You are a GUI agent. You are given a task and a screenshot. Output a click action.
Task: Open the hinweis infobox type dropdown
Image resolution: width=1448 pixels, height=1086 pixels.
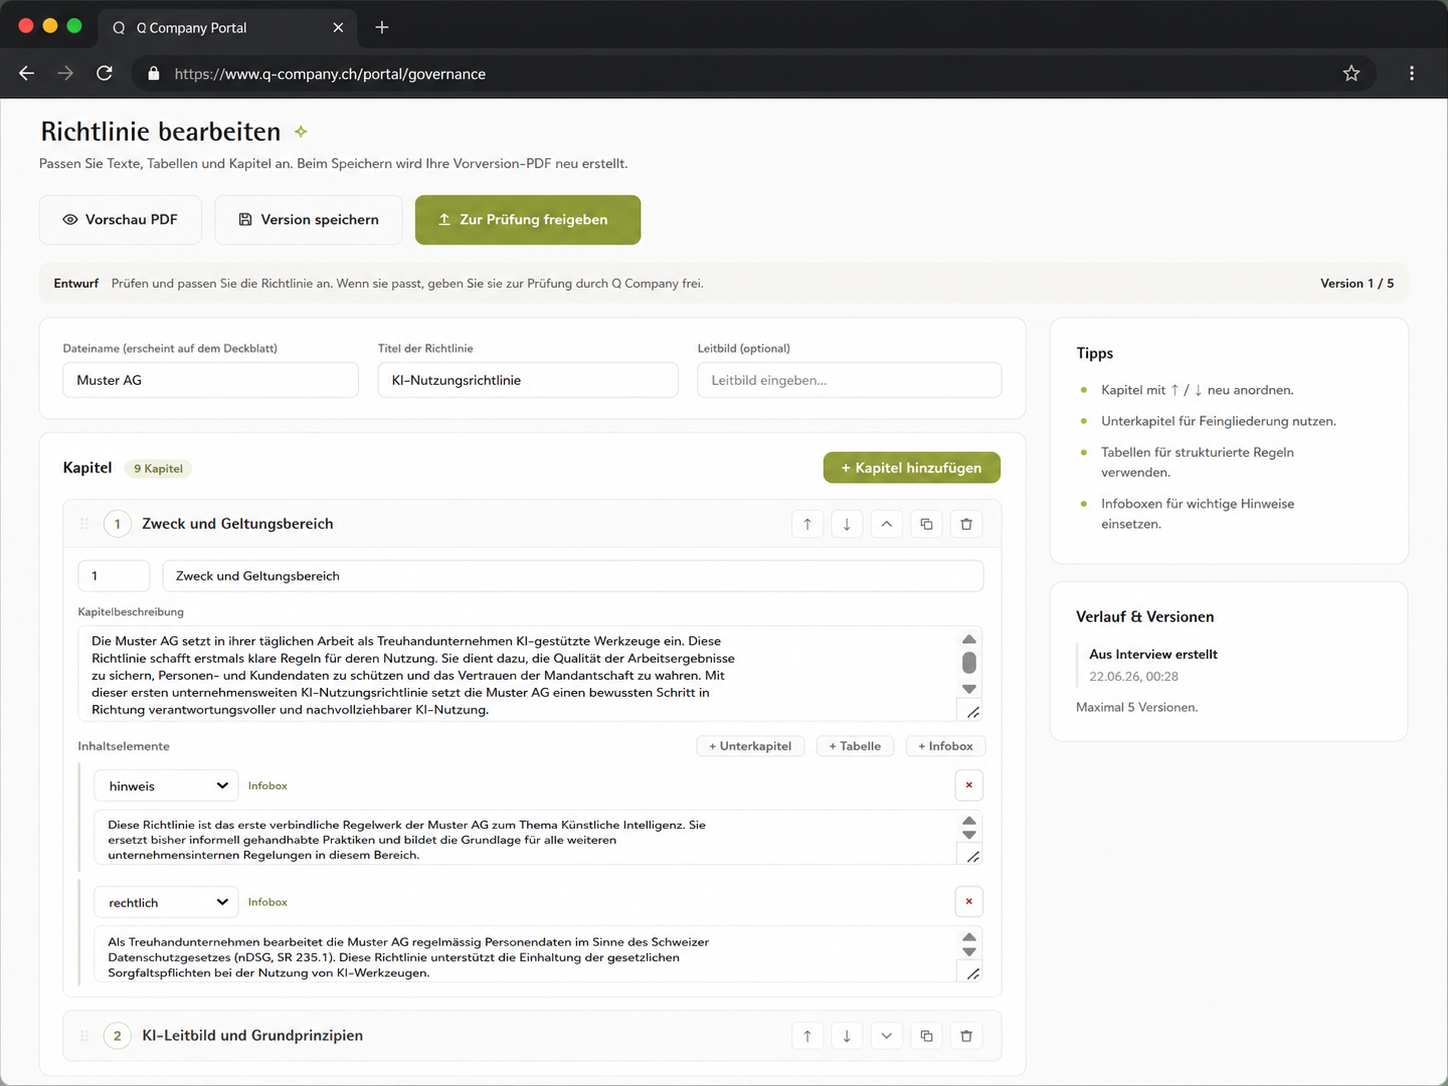(x=166, y=786)
